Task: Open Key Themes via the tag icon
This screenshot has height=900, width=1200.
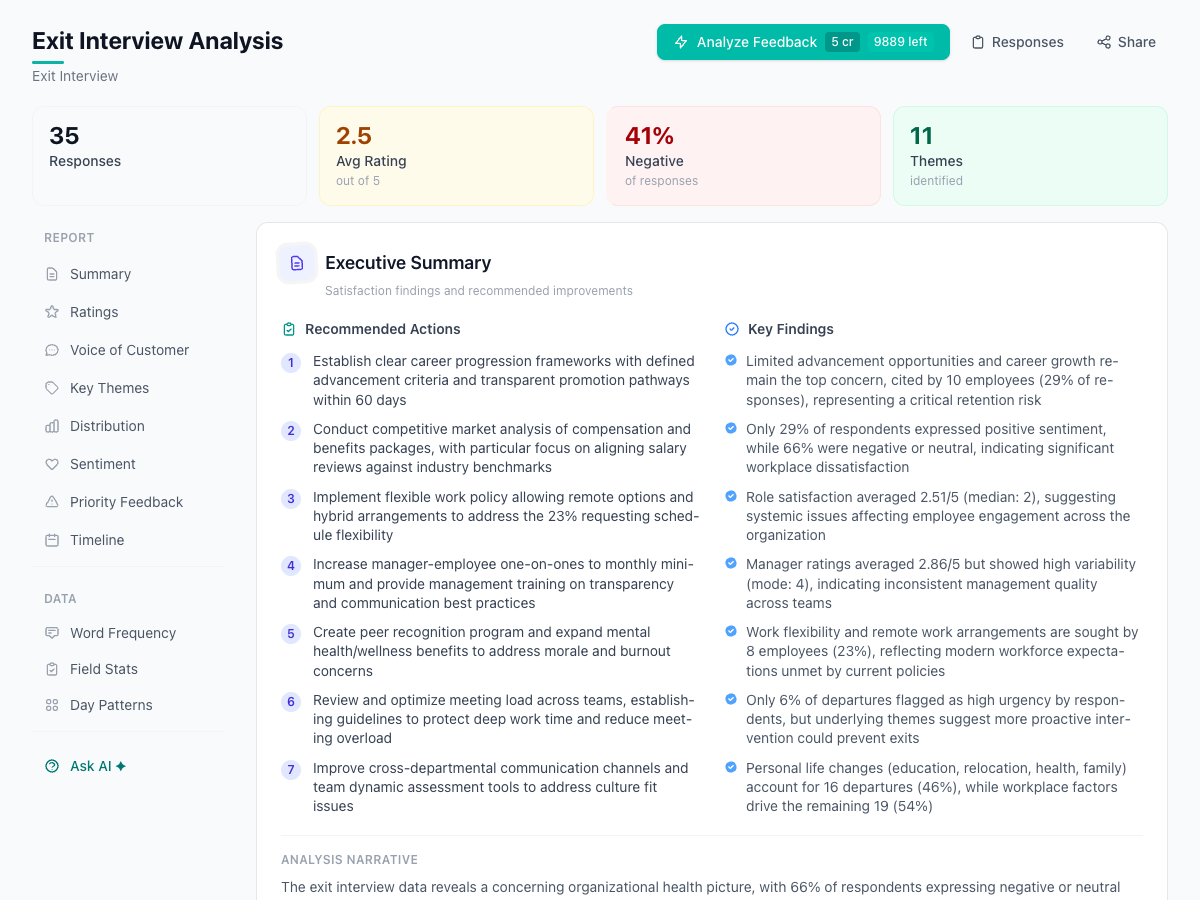Action: 51,387
